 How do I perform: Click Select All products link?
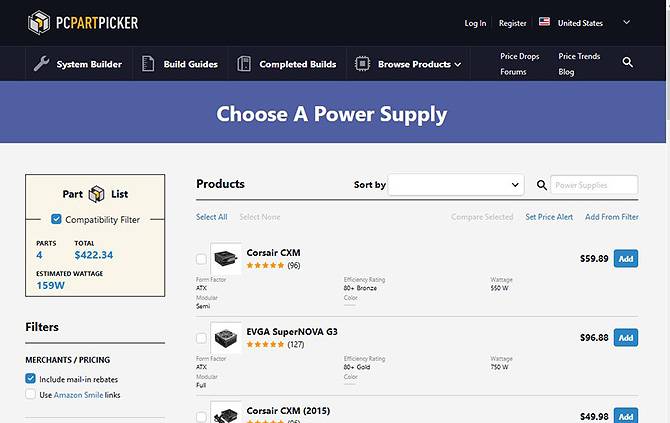[212, 217]
